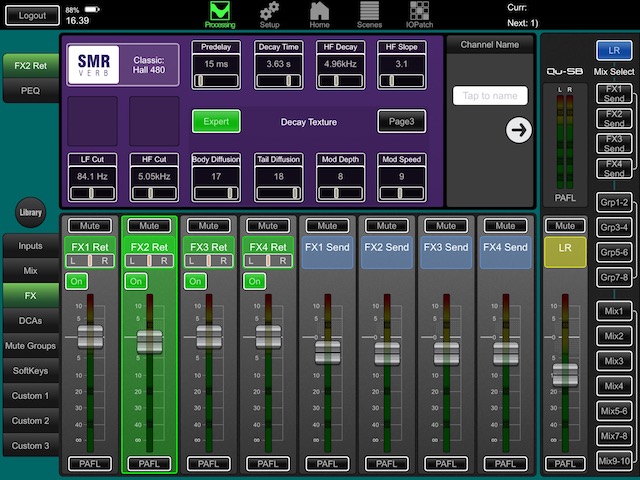Viewport: 640px width, 480px height.
Task: Open the Custom 1 layer
Action: [x=31, y=396]
